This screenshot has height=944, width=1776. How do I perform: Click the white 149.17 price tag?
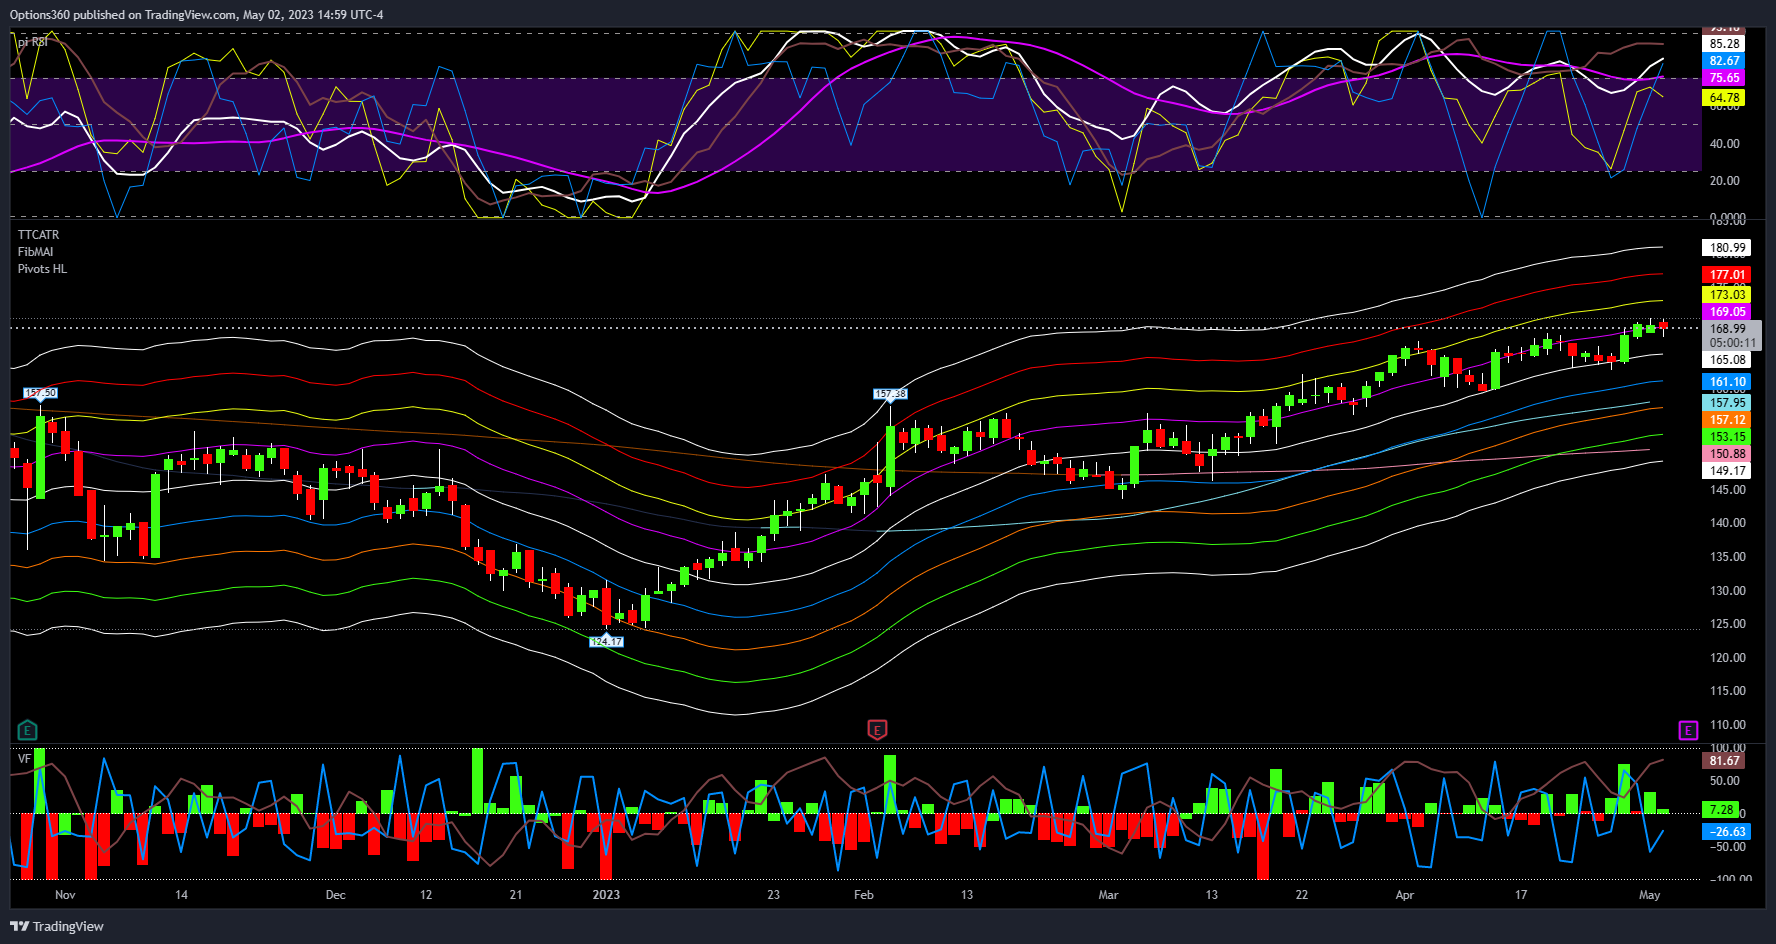(x=1727, y=471)
